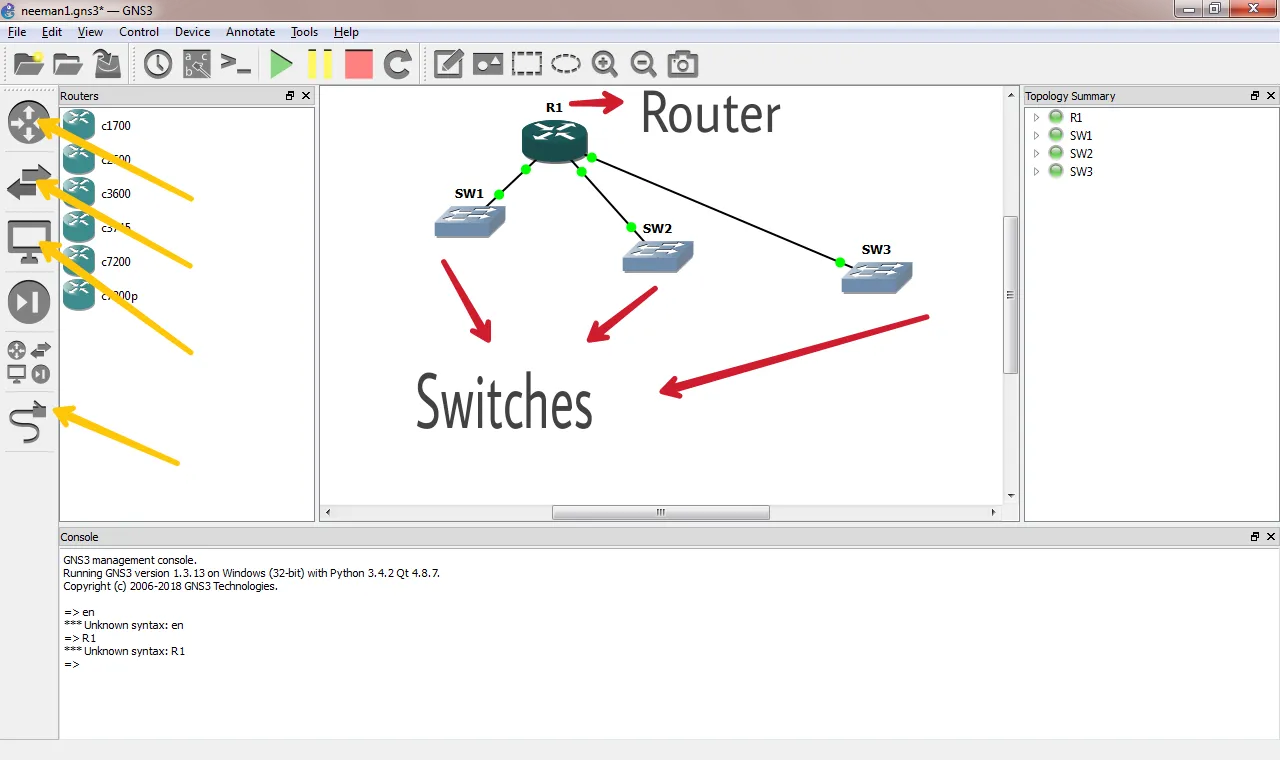Open the Edit menu
Screen dimensions: 1280x760
52,32
